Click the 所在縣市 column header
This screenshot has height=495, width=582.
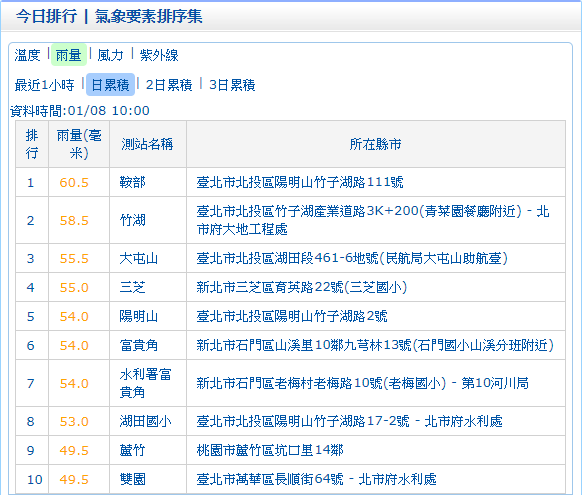(x=376, y=144)
